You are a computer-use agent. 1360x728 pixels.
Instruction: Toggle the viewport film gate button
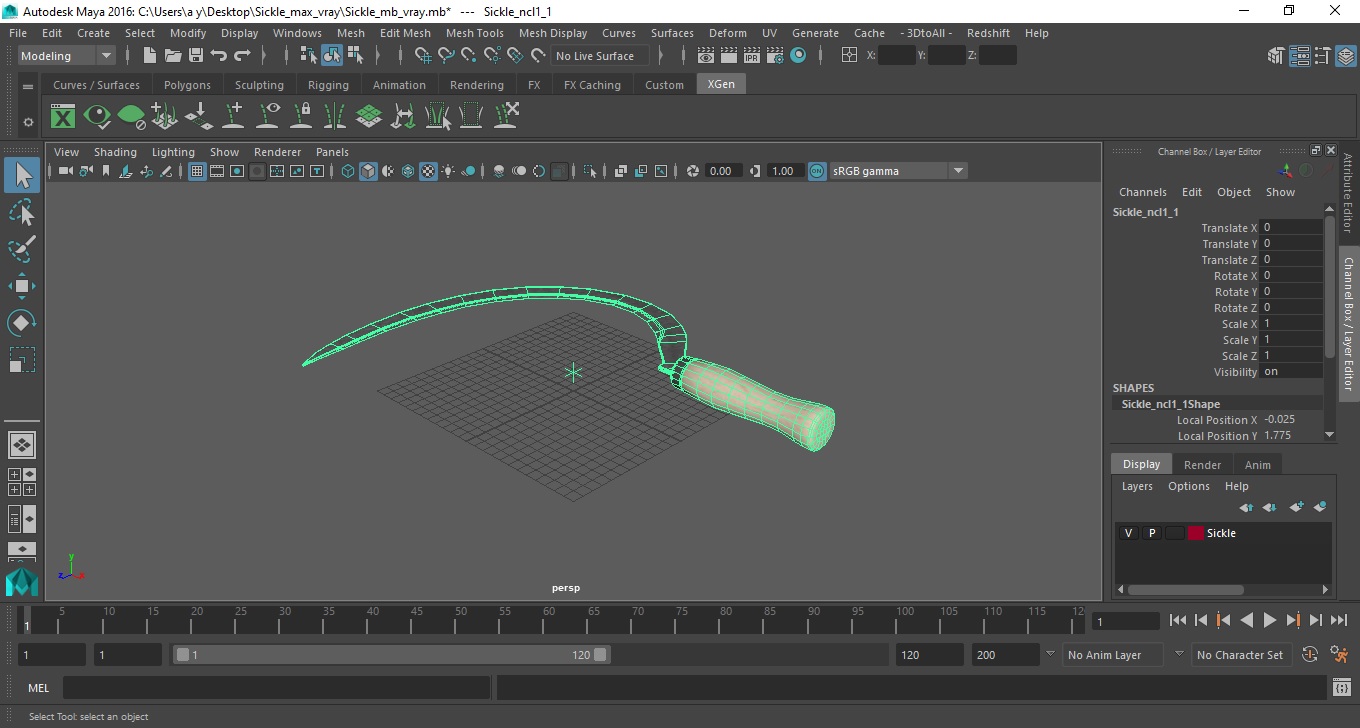pyautogui.click(x=217, y=171)
